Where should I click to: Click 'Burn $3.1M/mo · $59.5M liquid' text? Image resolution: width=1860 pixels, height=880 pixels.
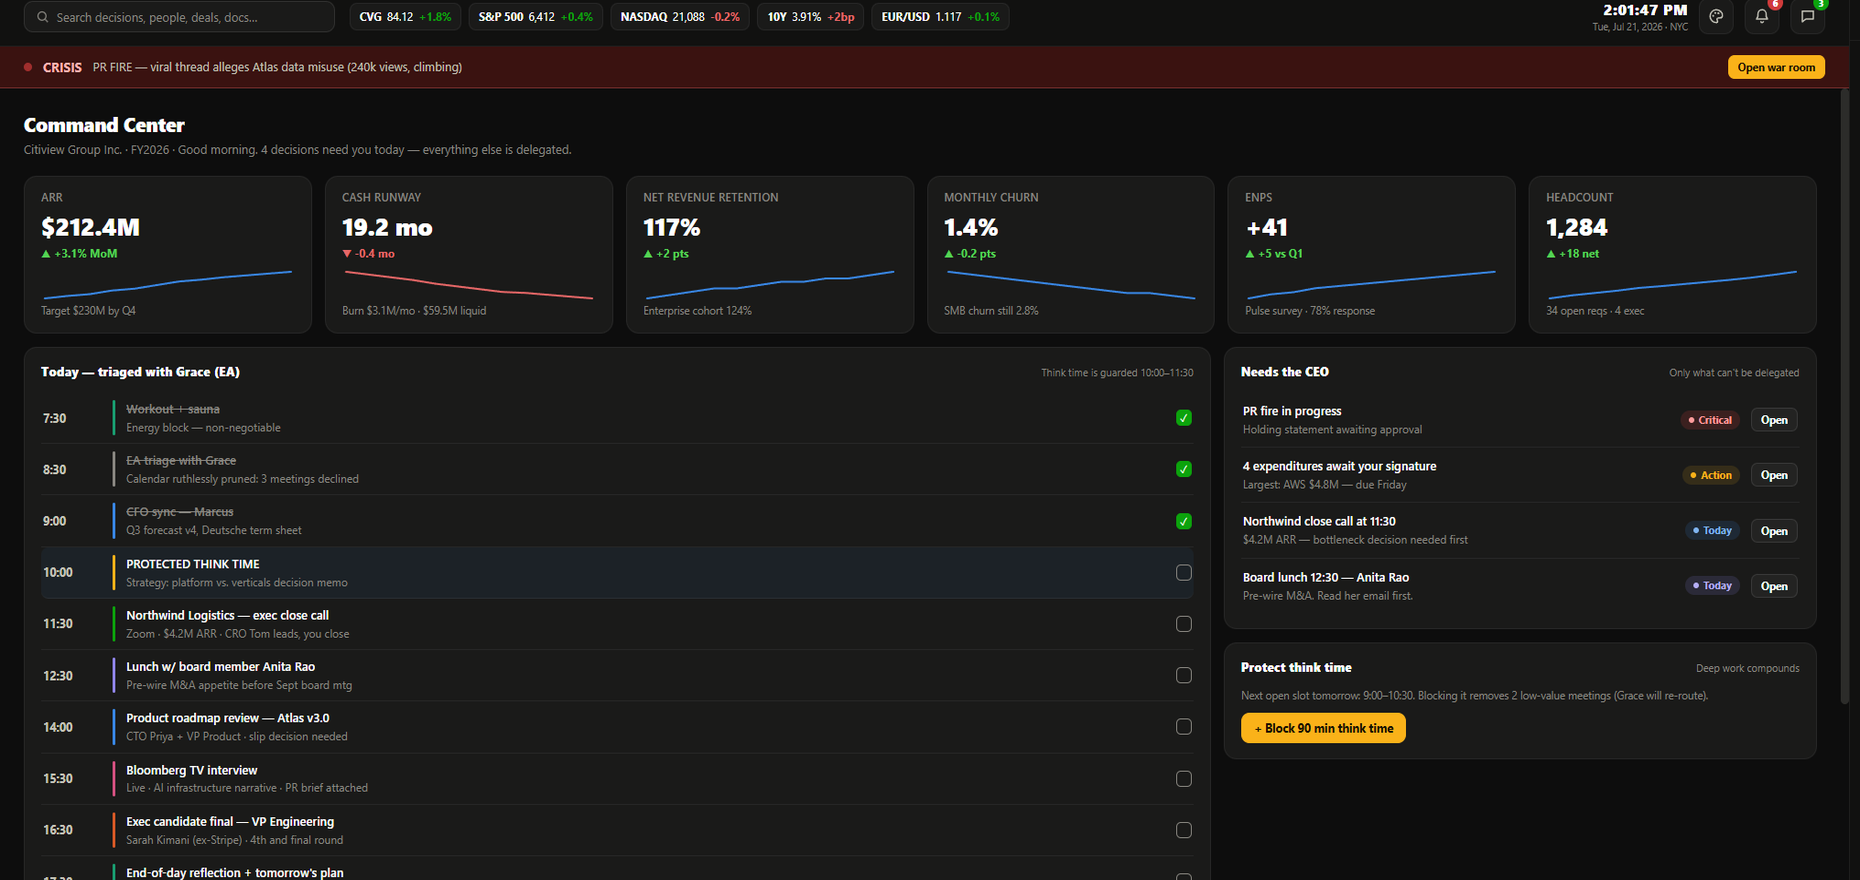[x=414, y=311]
